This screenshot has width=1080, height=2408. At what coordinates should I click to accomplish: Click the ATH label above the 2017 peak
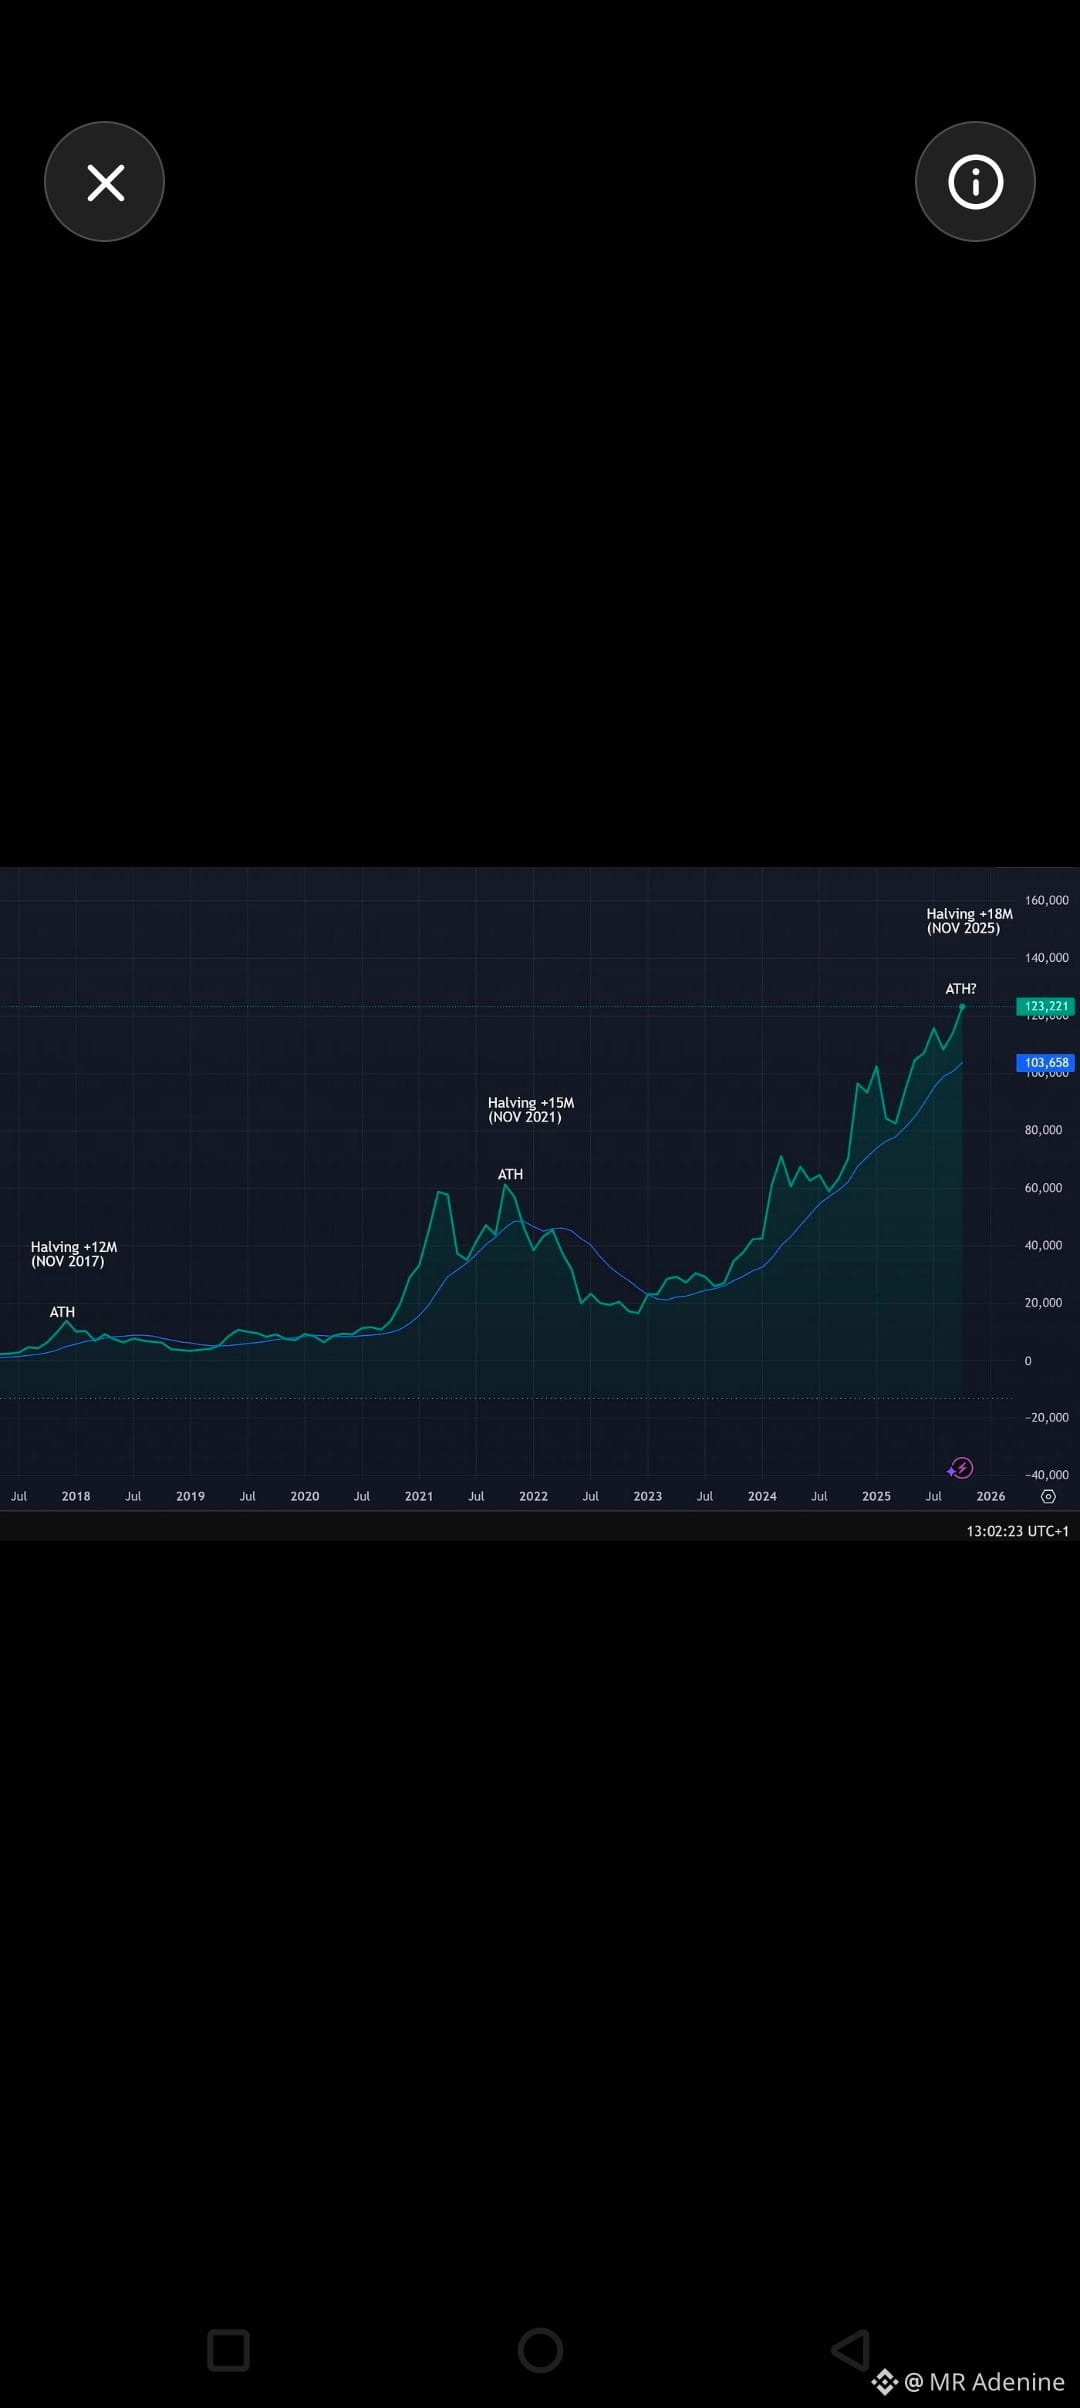pyautogui.click(x=62, y=1312)
